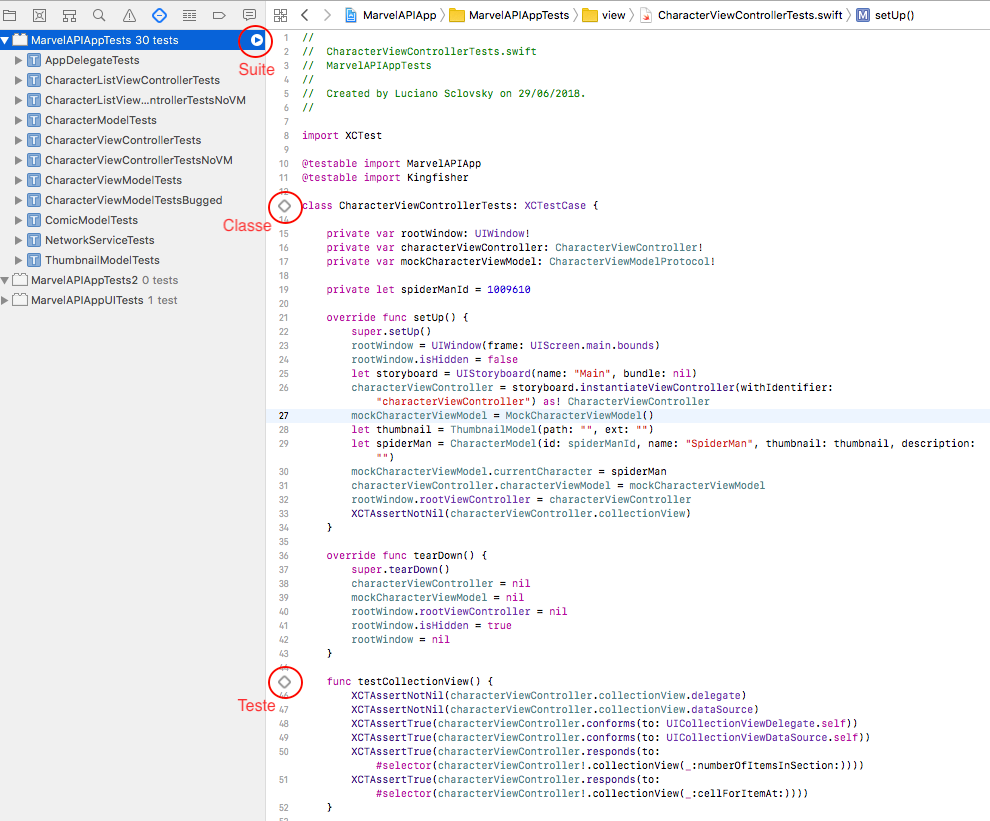The image size is (990, 821).
Task: Expand CharacterListView...ntrollerTestsNoVM disclosure triangle
Action: [x=18, y=100]
